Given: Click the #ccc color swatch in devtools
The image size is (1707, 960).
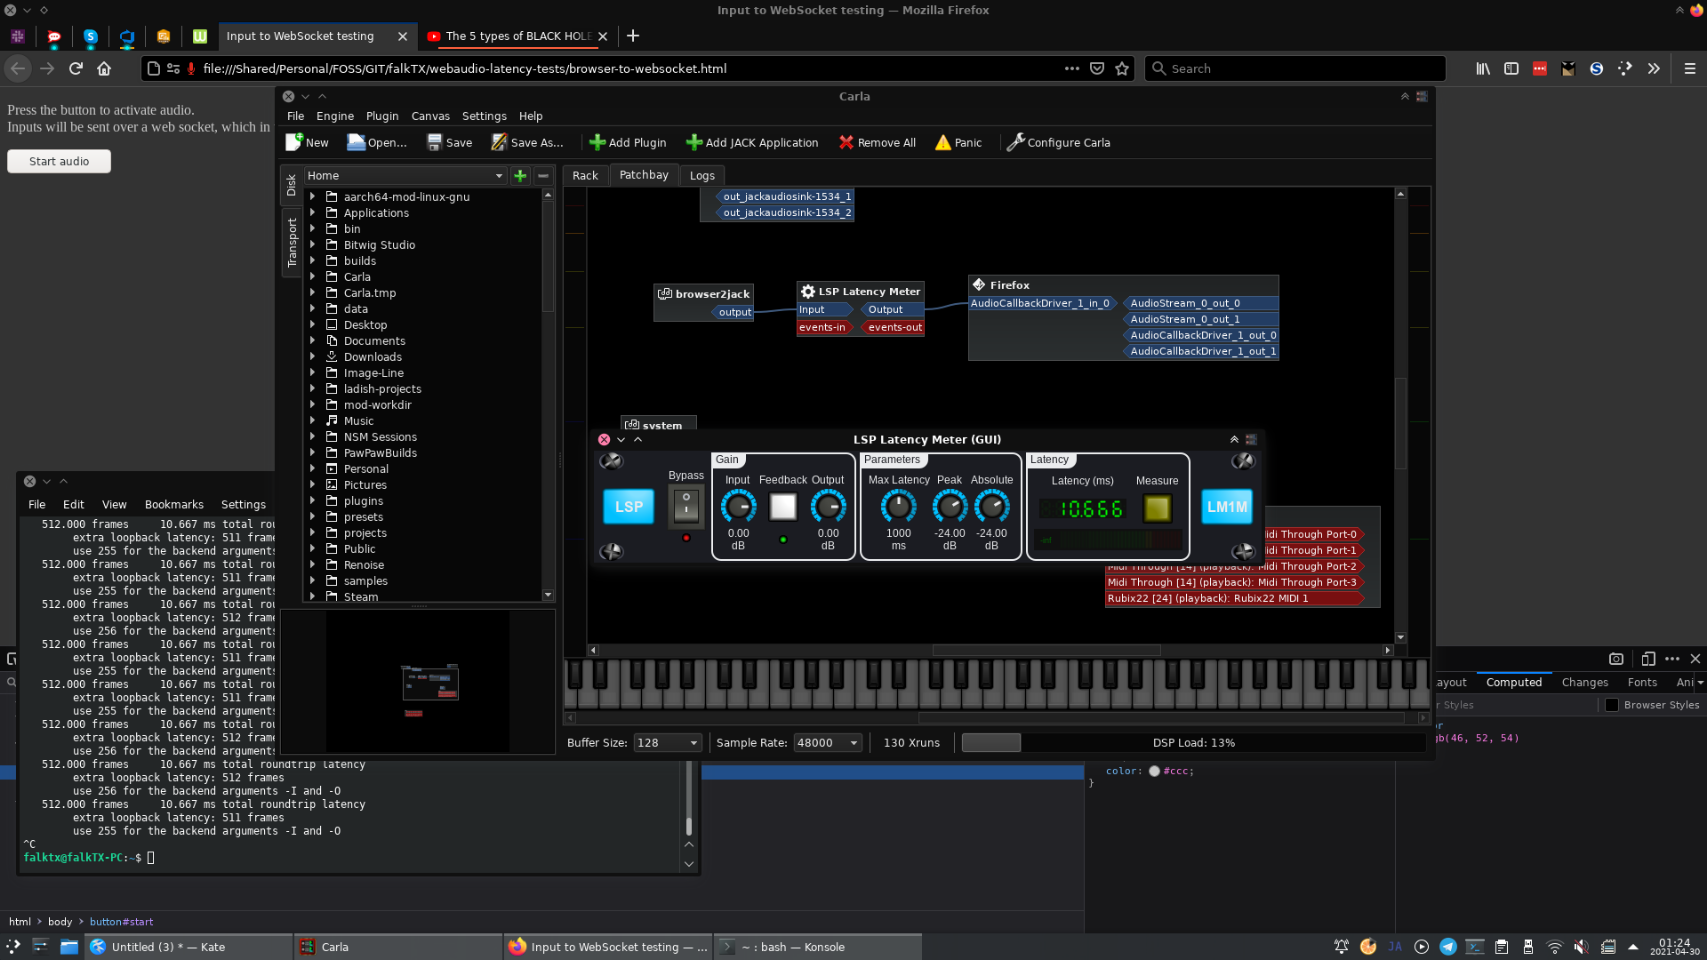Looking at the screenshot, I should tap(1154, 771).
